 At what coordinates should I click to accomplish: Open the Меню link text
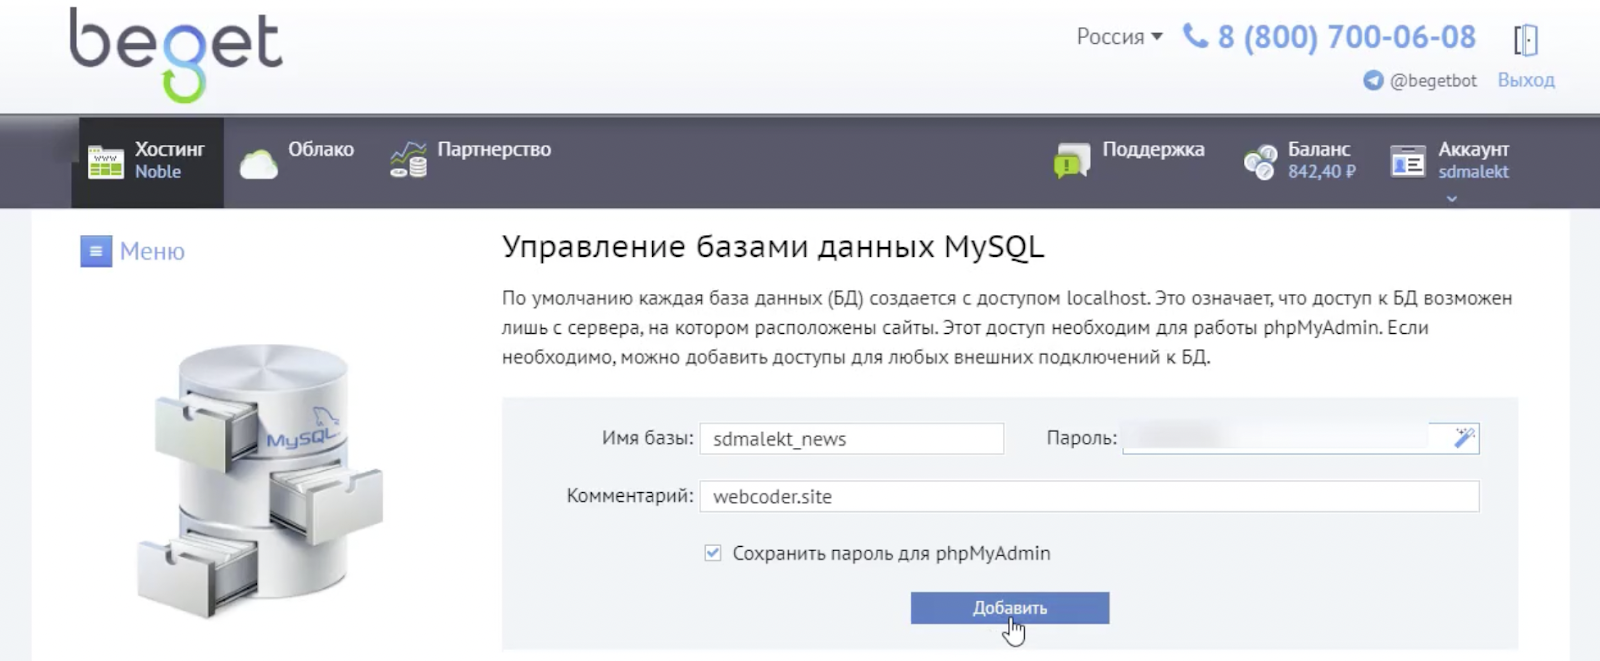(152, 251)
